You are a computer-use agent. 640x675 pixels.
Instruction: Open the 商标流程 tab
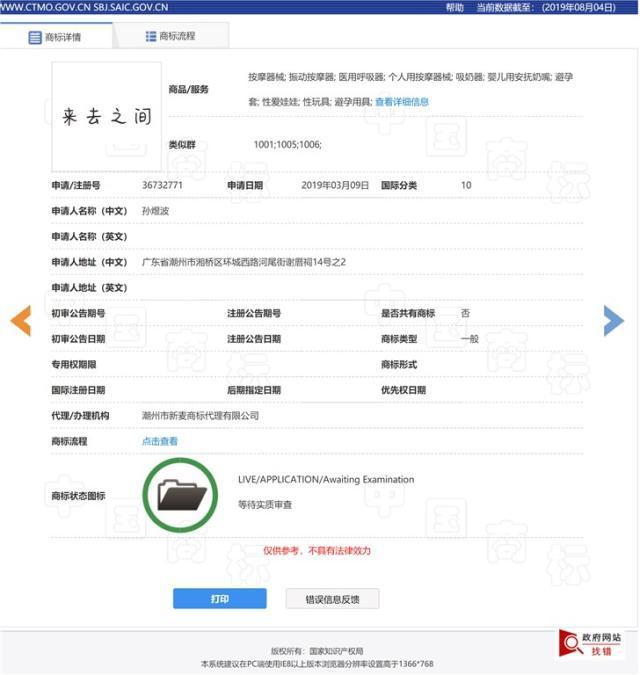coord(171,36)
